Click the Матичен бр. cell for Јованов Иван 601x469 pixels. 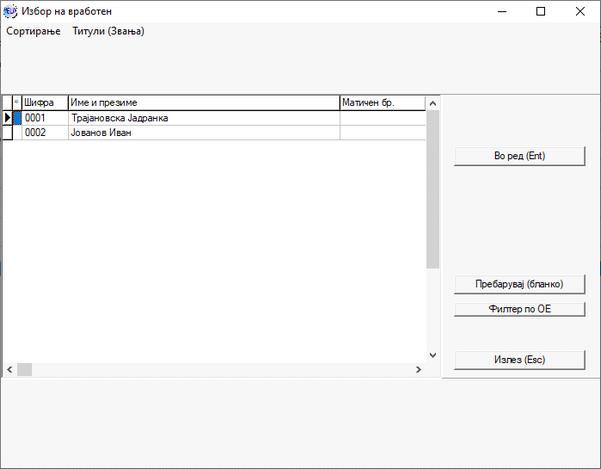coord(383,133)
